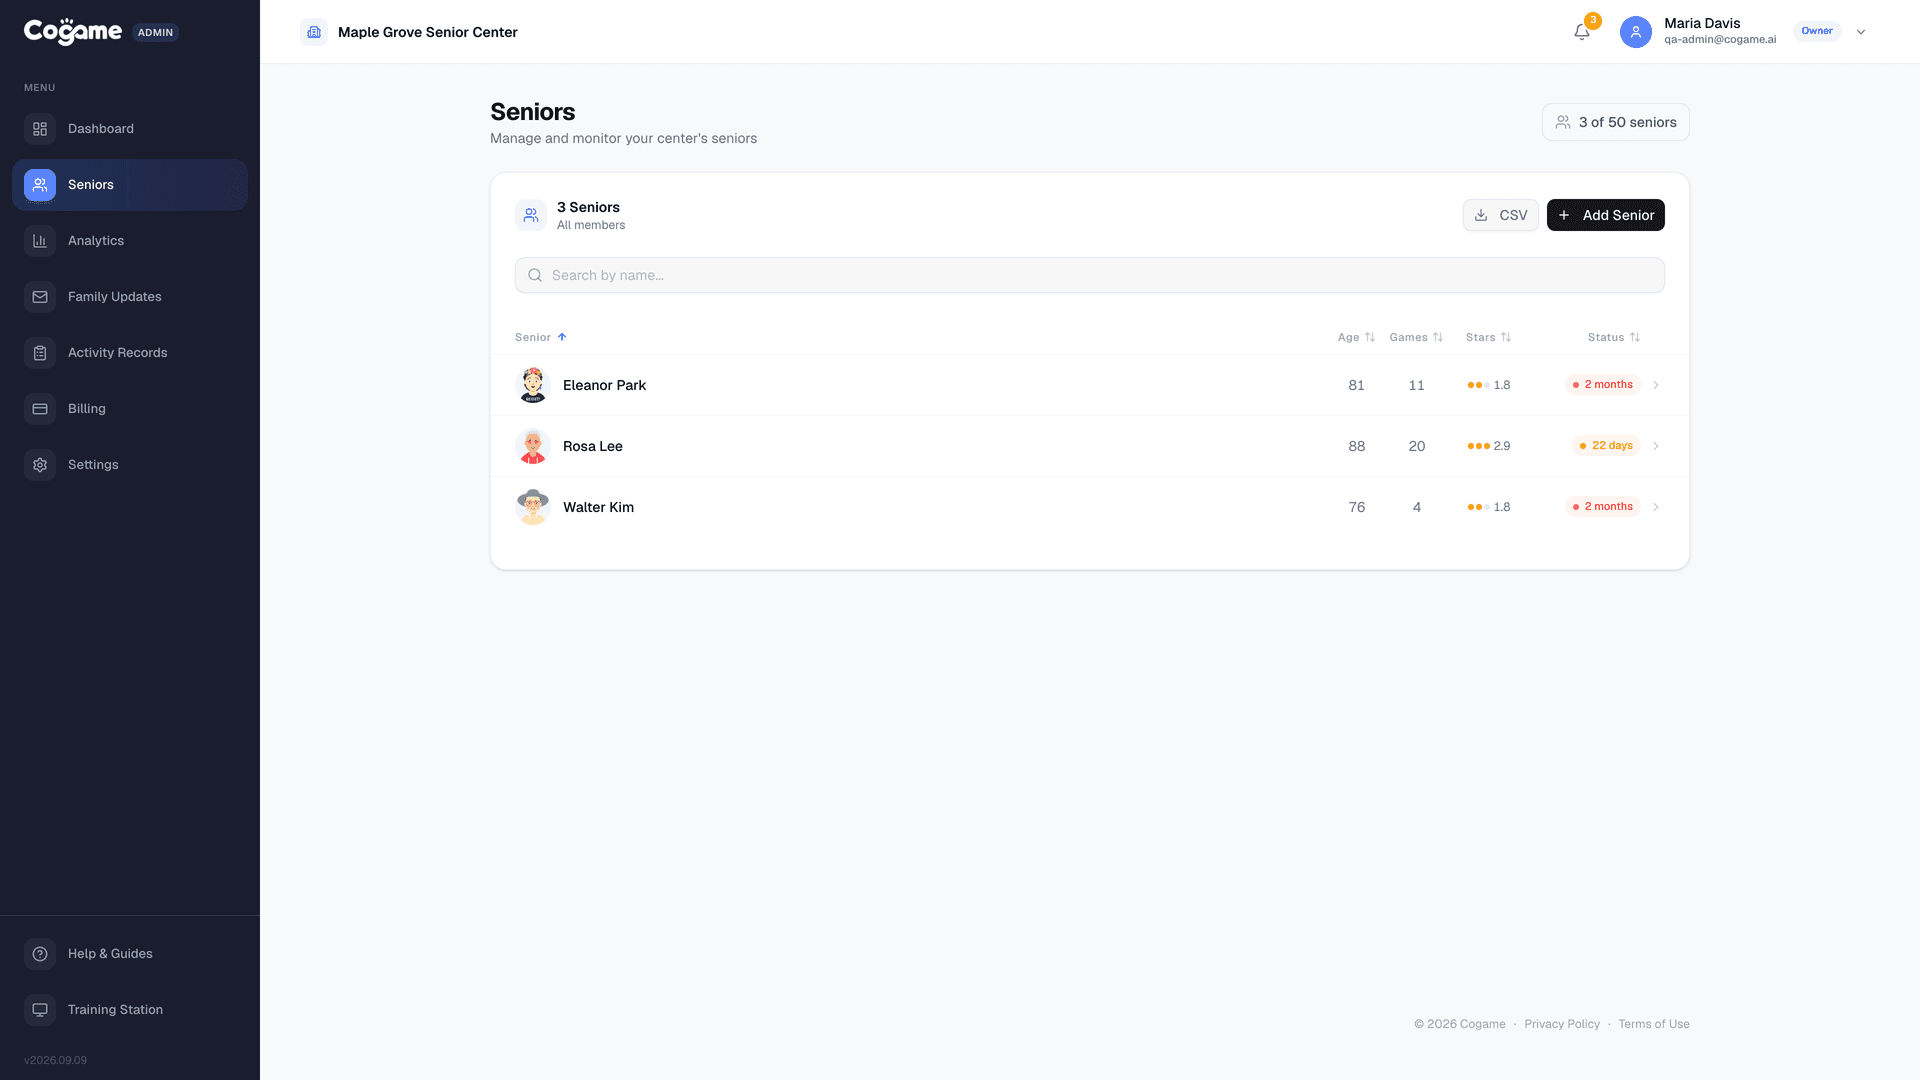Viewport: 1920px width, 1080px height.
Task: Click the Owner role badge
Action: 1817,31
